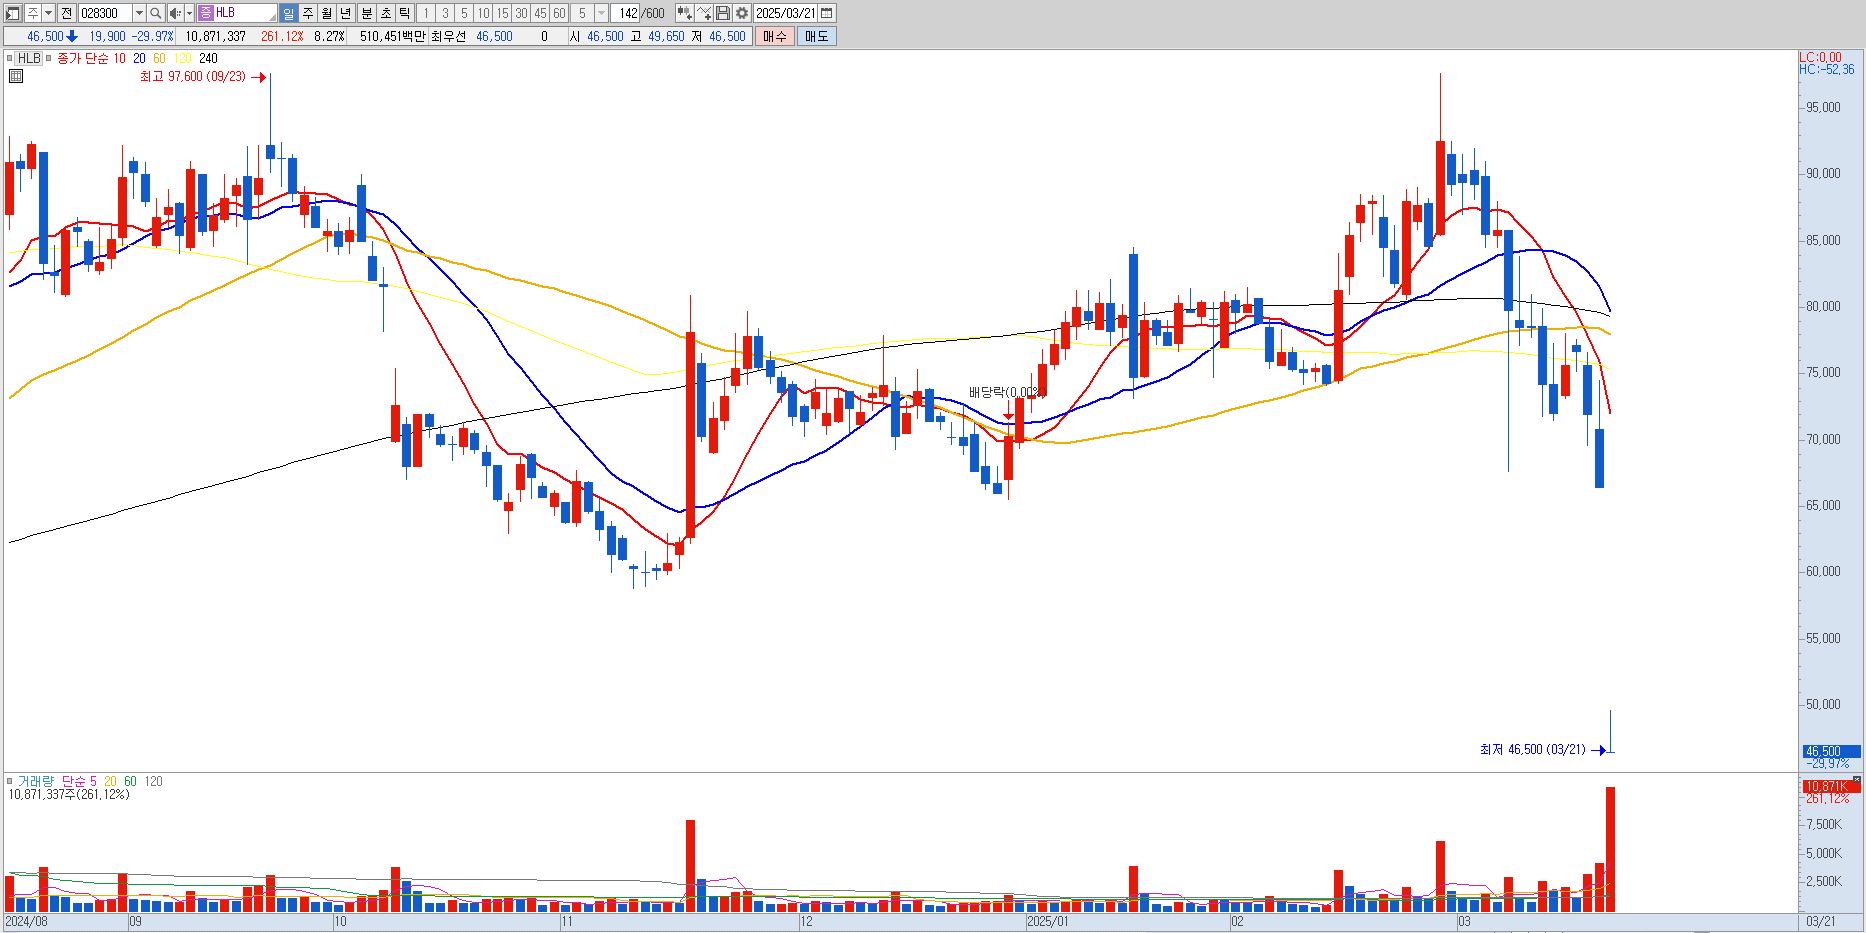This screenshot has width=1866, height=933.
Task: Click the 최우선 best quote label
Action: click(x=448, y=36)
